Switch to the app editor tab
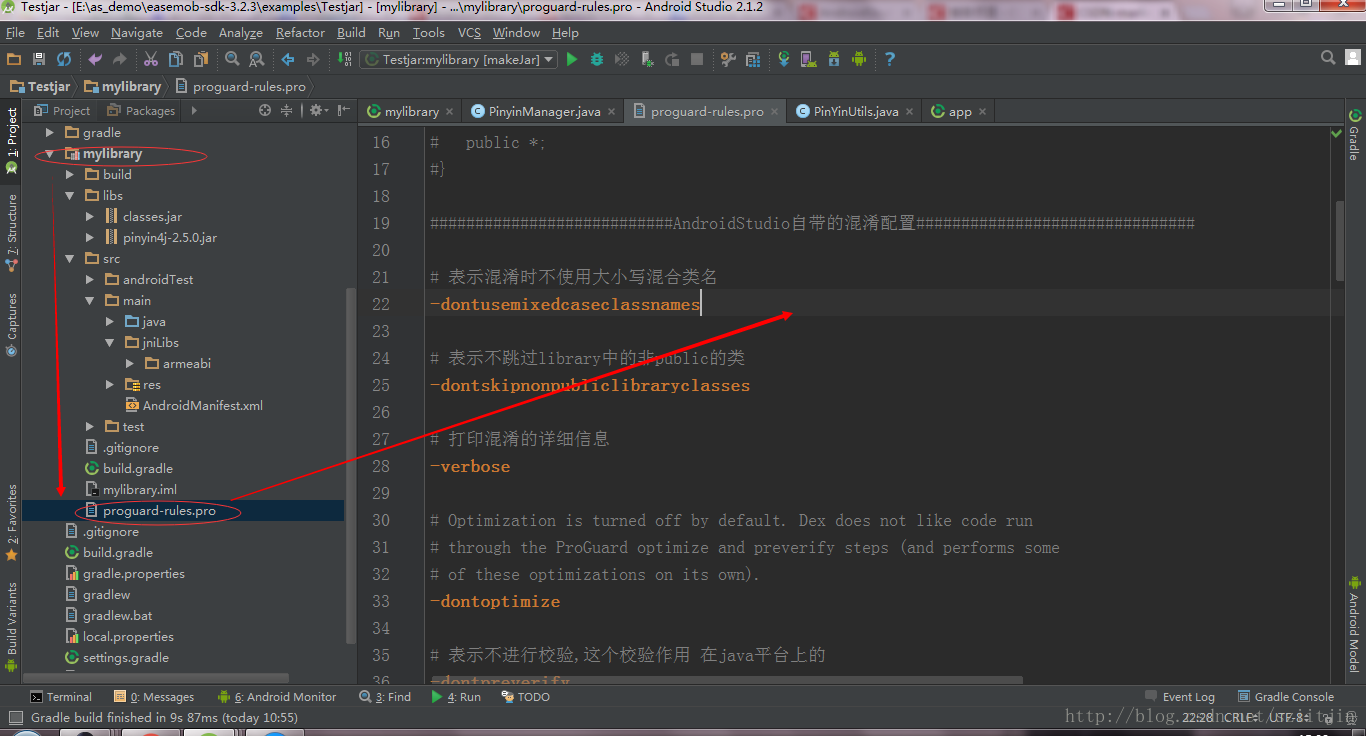This screenshot has height=736, width=1366. [960, 111]
